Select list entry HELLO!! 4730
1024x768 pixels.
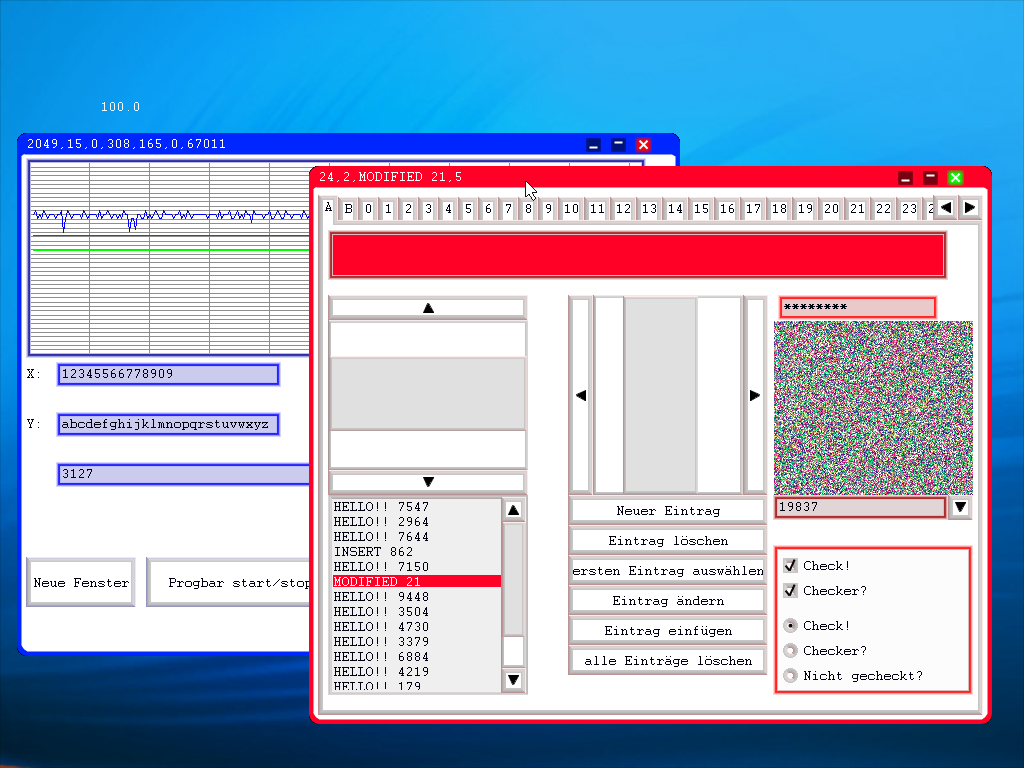click(x=417, y=627)
